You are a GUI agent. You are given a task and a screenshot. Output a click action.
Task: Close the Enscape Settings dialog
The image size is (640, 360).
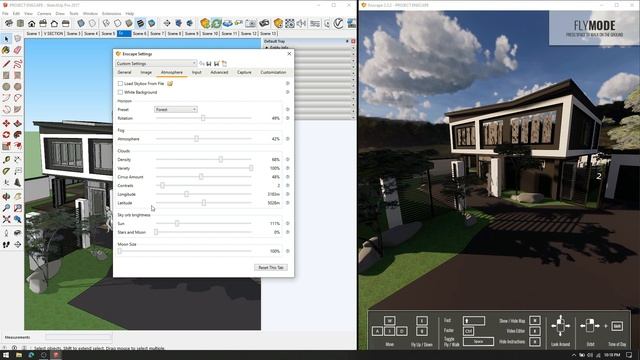tap(289, 53)
